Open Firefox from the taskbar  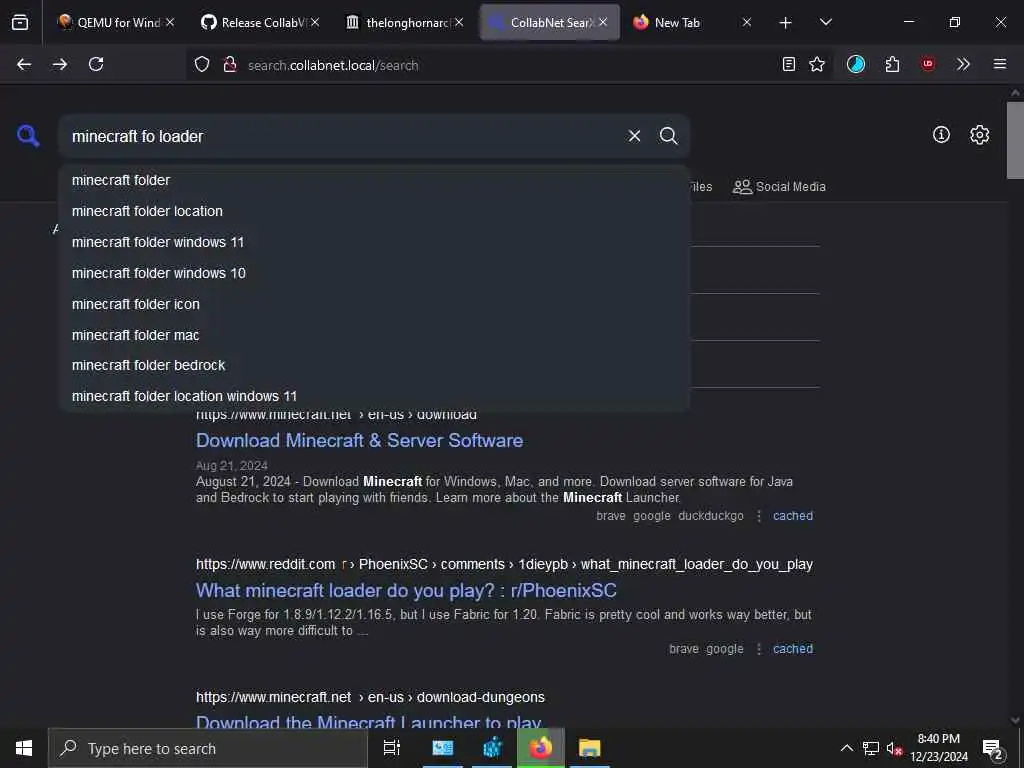540,748
